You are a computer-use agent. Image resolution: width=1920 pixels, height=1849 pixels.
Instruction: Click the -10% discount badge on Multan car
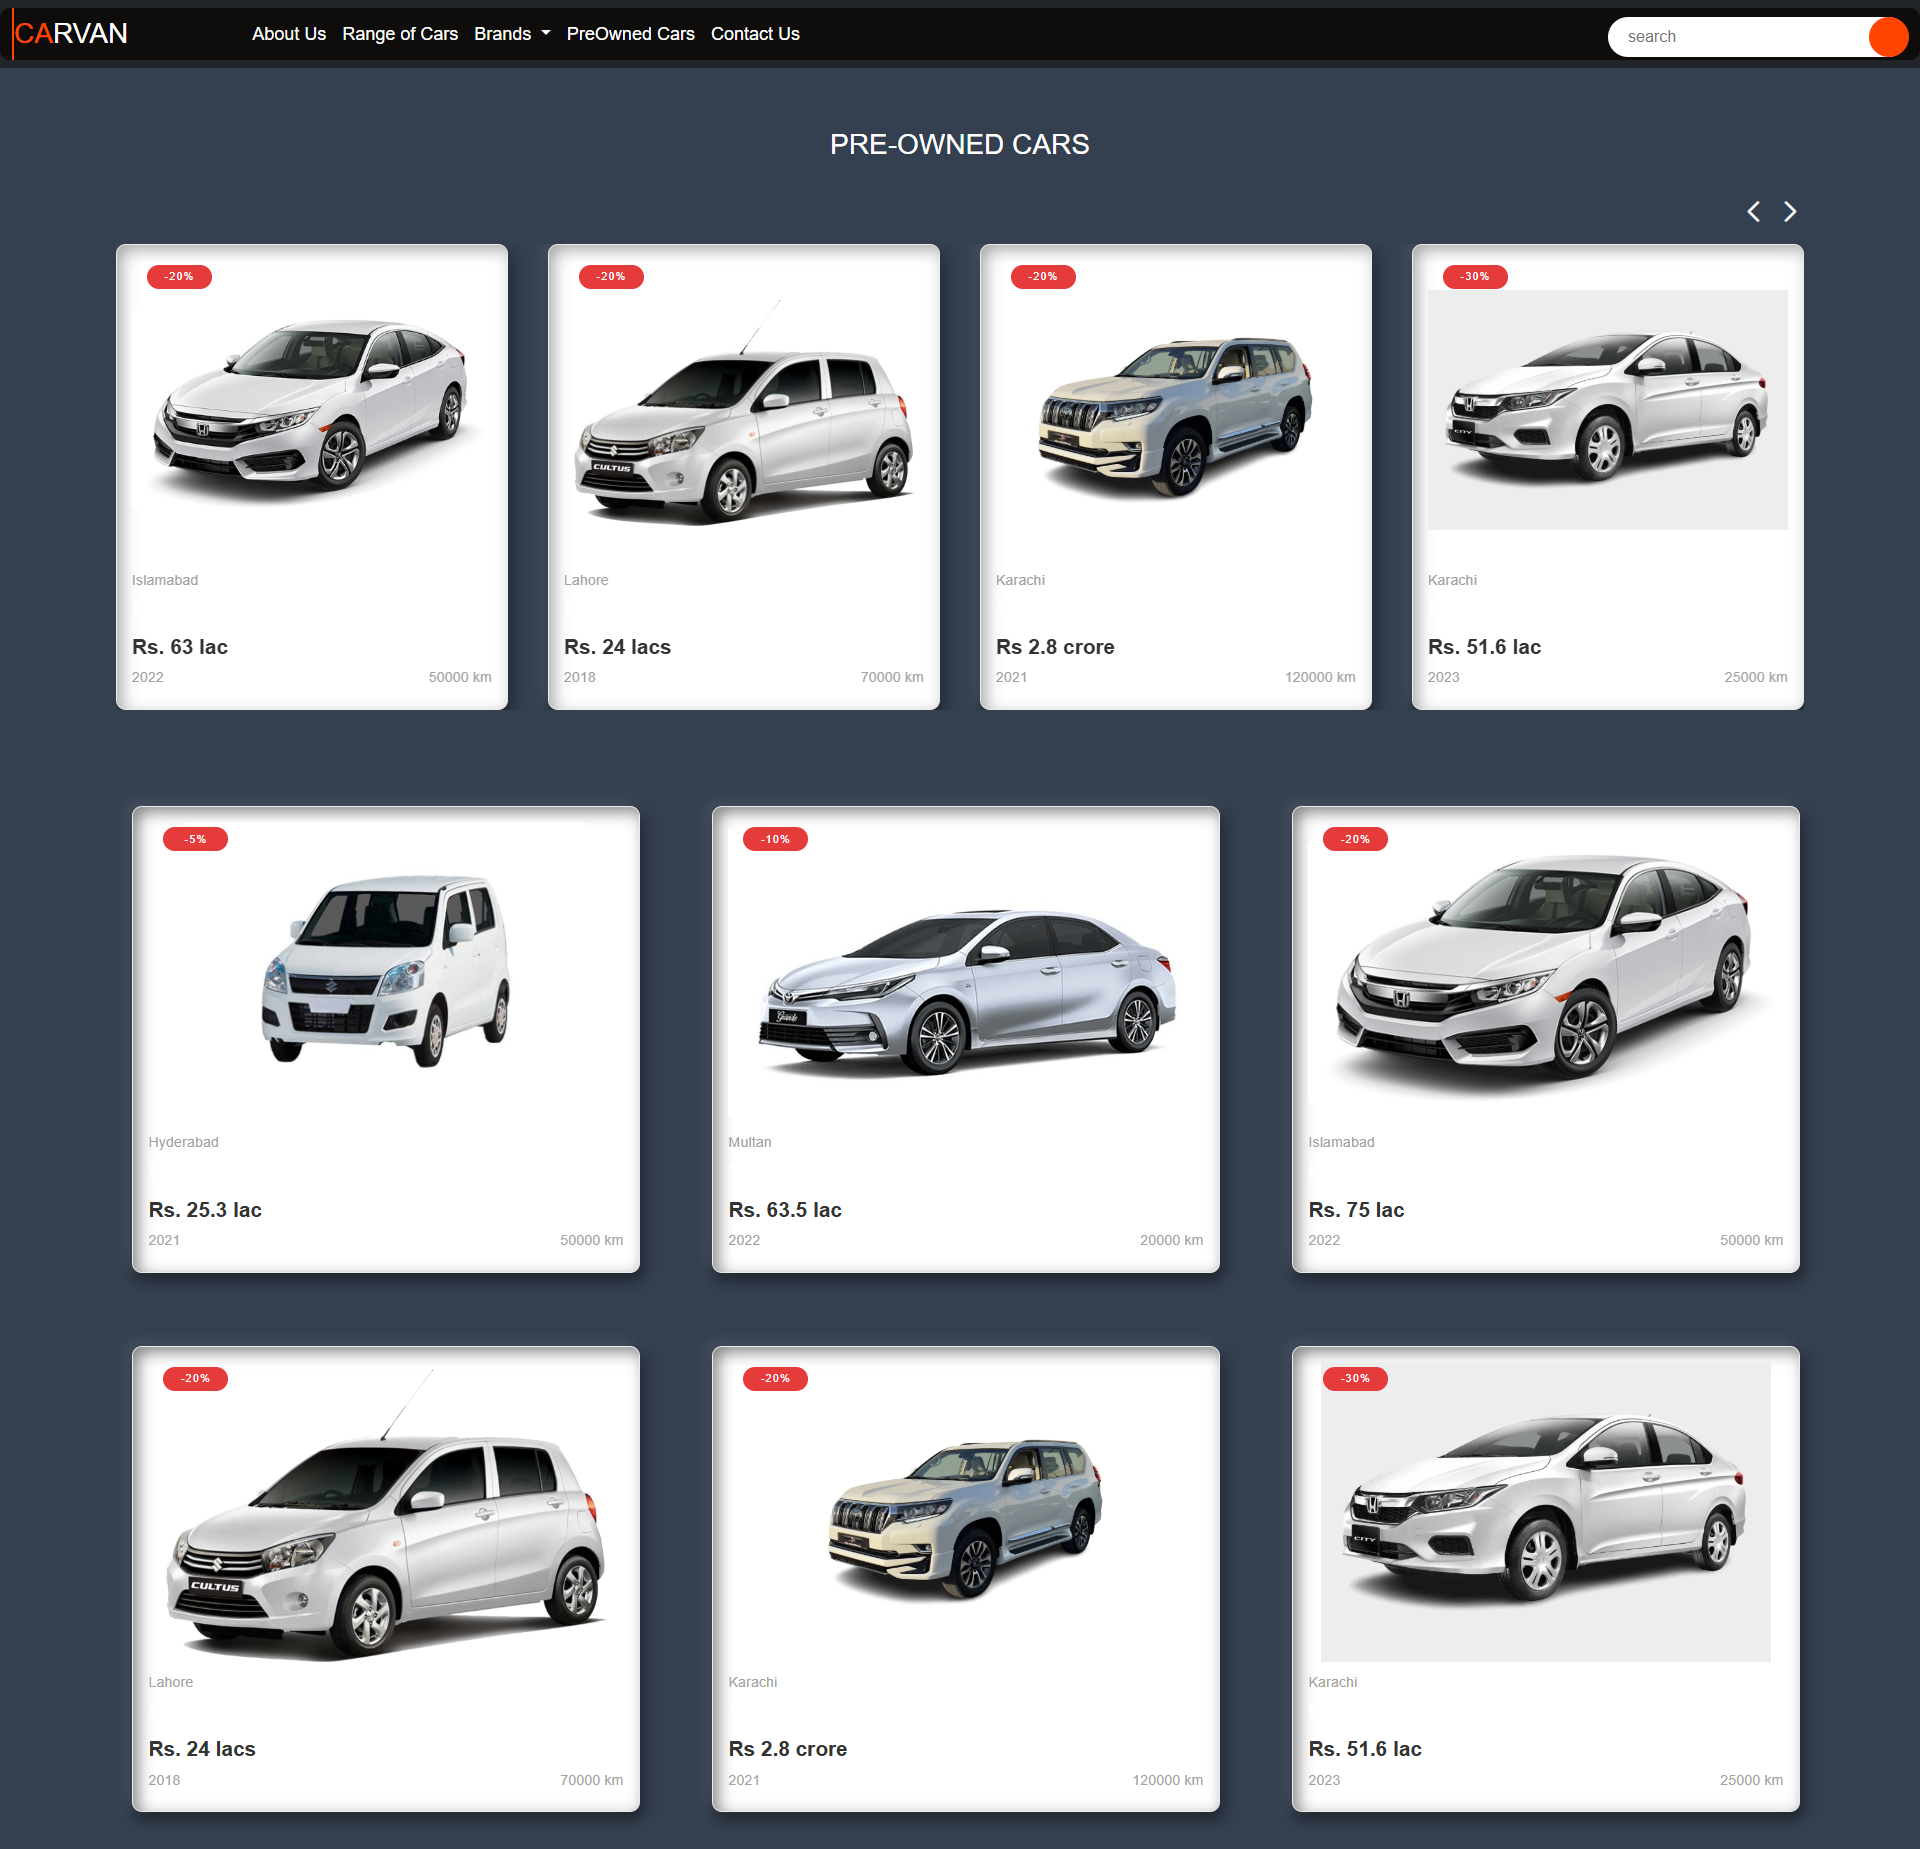tap(775, 839)
